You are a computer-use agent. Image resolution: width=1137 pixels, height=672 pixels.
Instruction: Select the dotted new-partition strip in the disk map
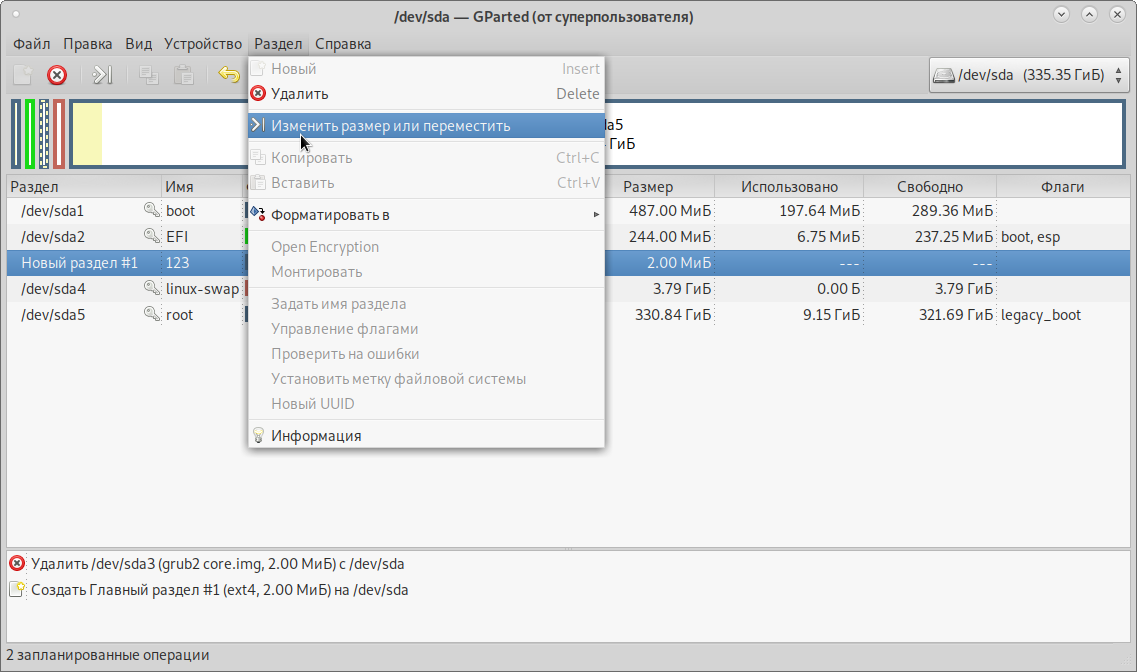[x=44, y=134]
